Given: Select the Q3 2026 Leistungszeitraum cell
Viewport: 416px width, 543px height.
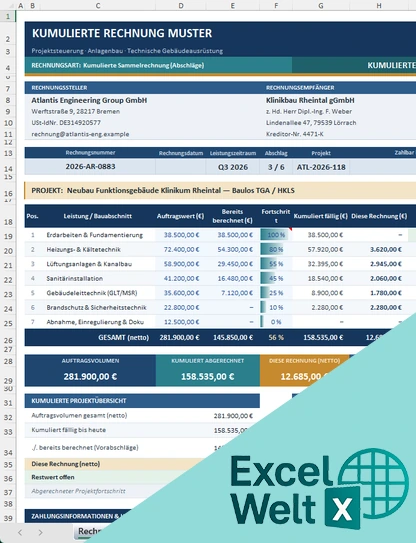Looking at the screenshot, I should click(233, 167).
